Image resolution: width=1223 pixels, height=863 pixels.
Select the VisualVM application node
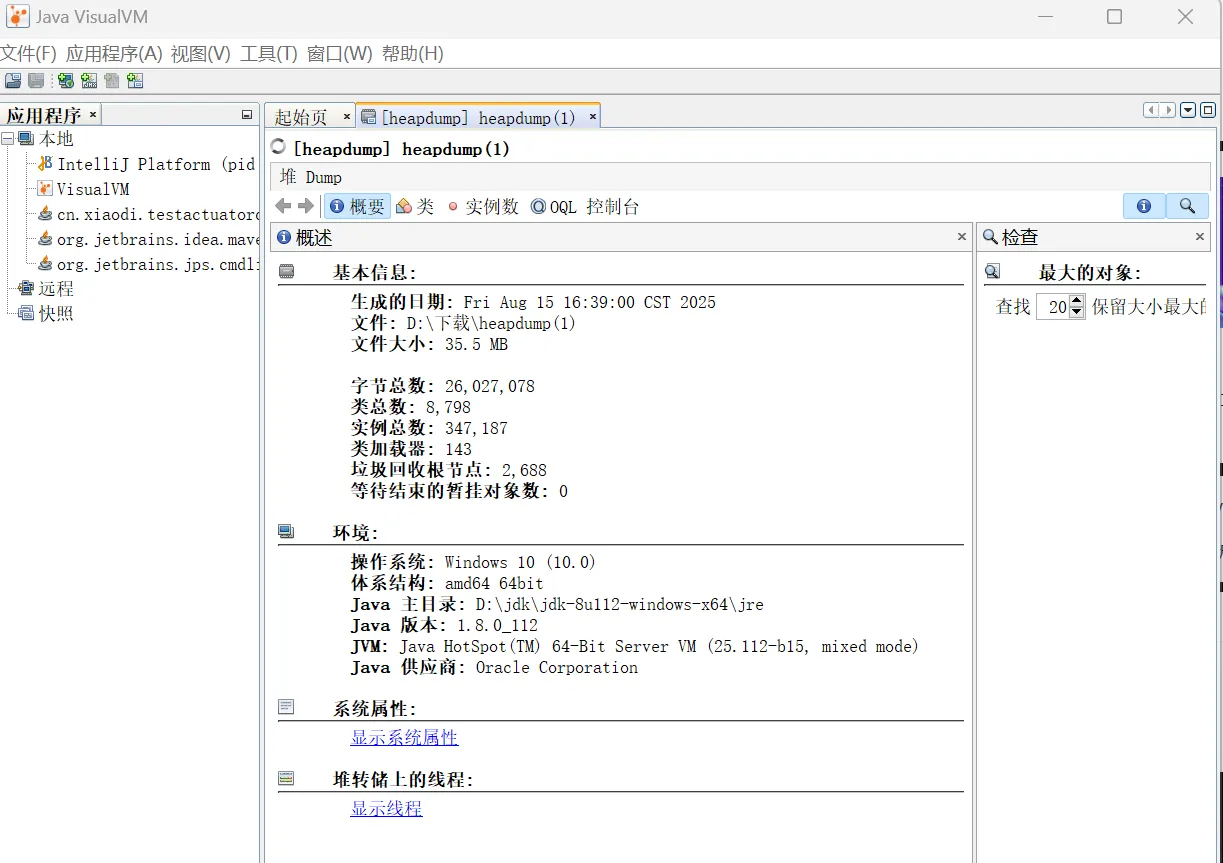92,189
